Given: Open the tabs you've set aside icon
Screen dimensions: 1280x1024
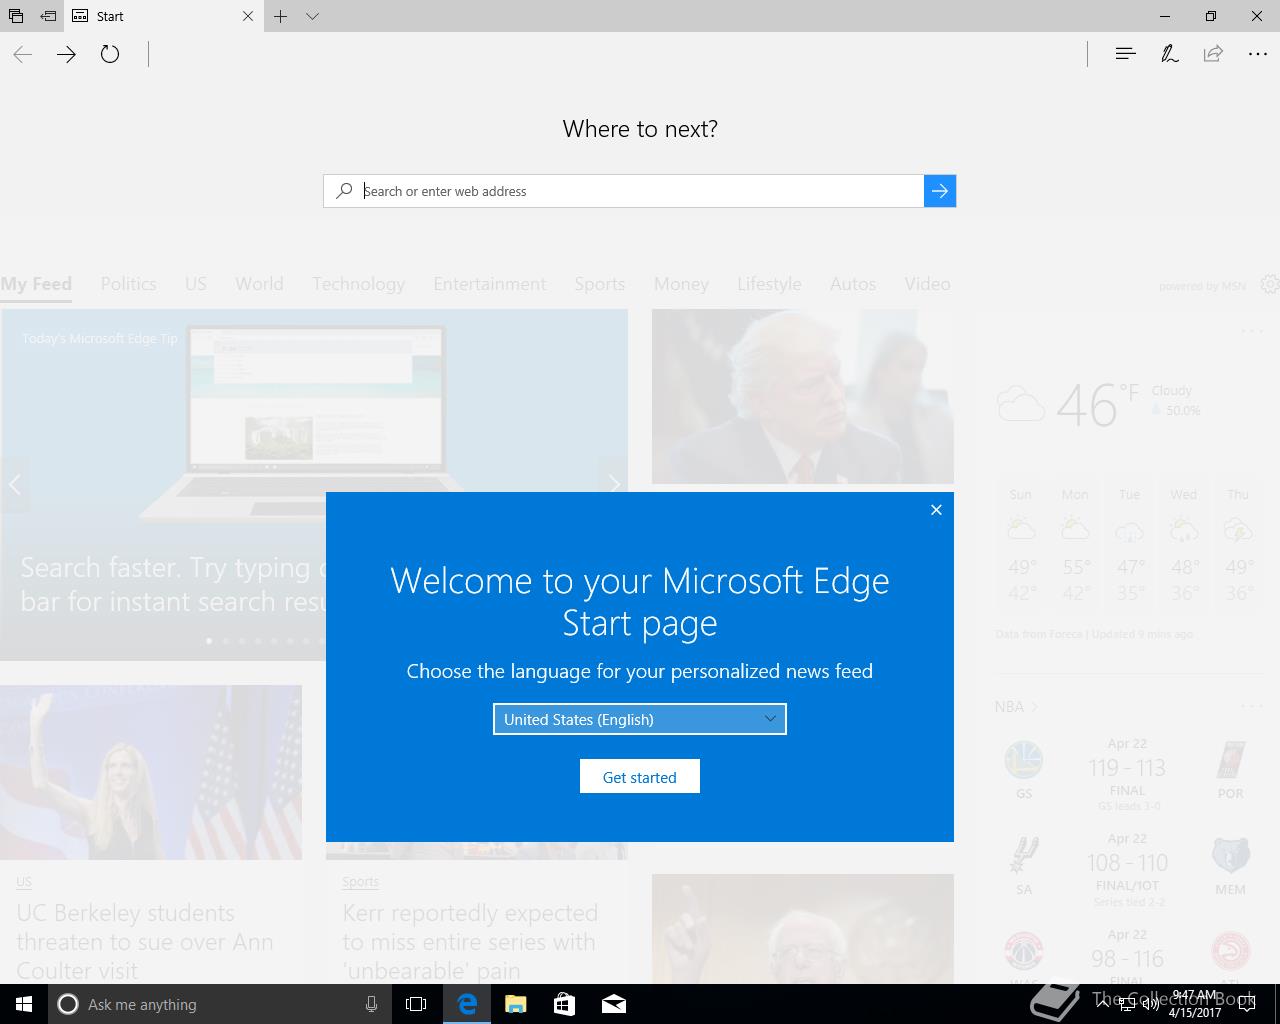Looking at the screenshot, I should pyautogui.click(x=16, y=16).
